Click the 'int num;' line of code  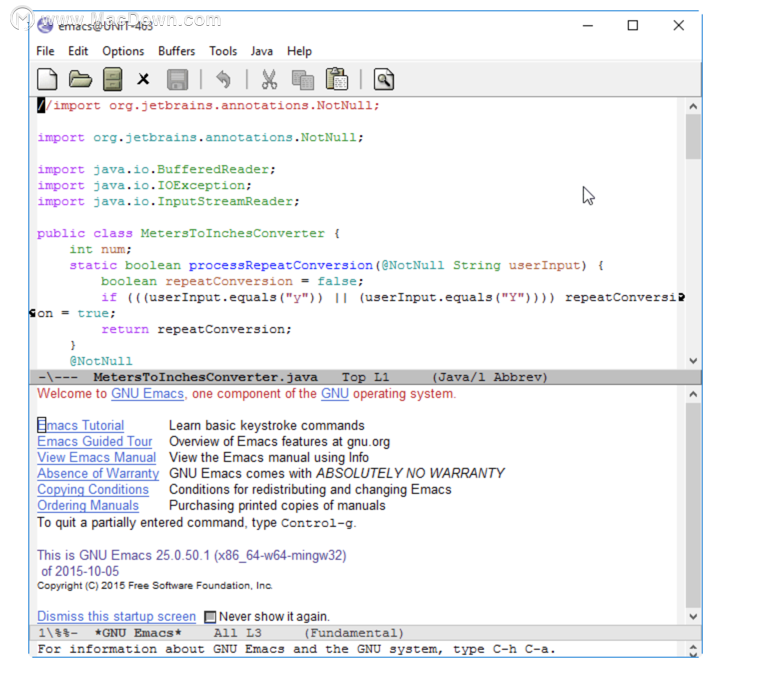[100, 249]
